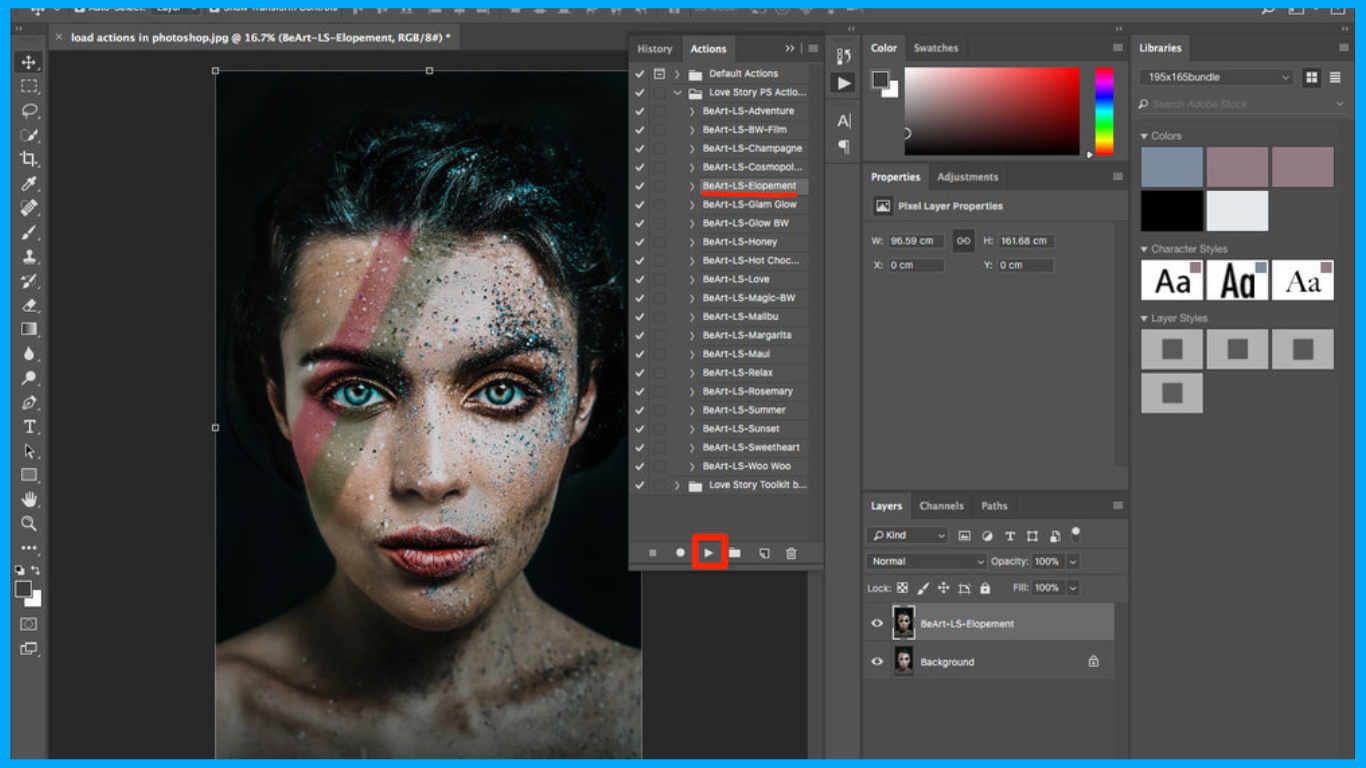Click the Stop action icon
The image size is (1366, 768).
[653, 553]
